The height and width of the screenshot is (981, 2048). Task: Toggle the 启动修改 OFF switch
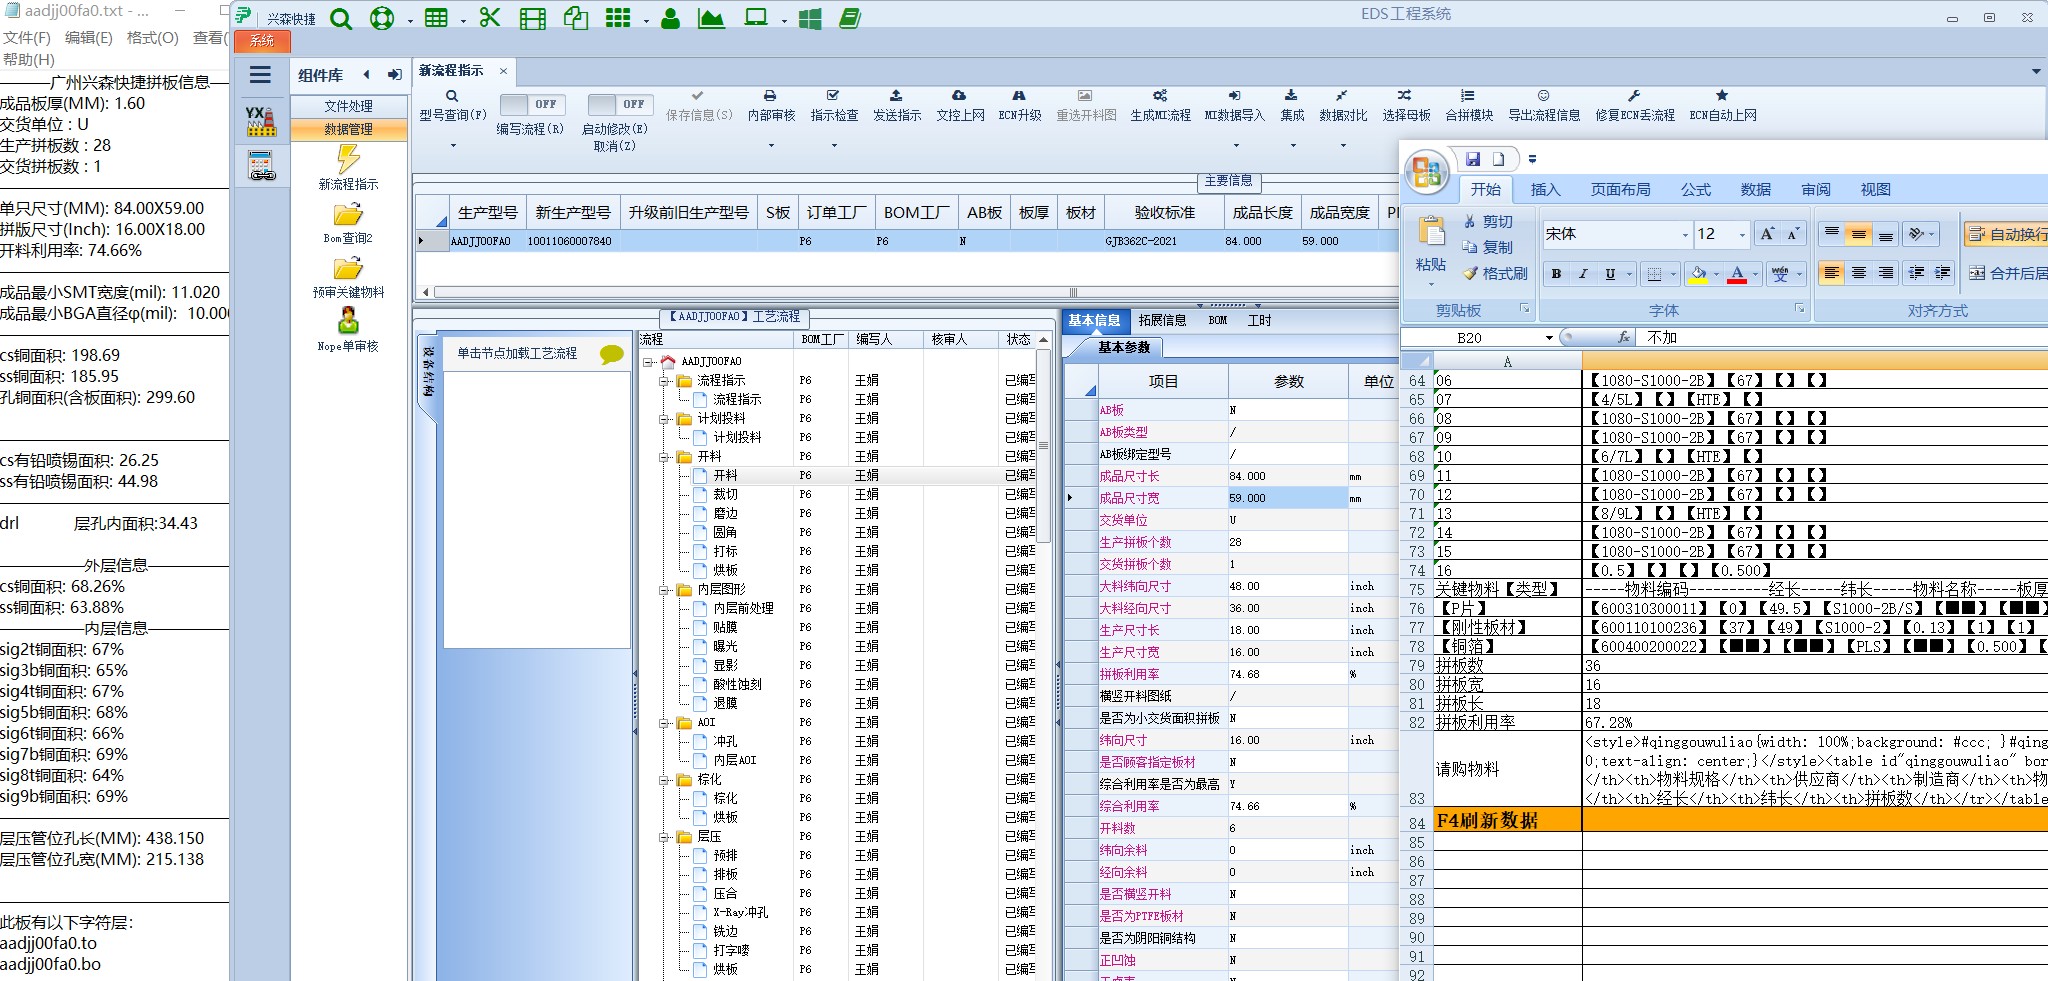[x=619, y=105]
